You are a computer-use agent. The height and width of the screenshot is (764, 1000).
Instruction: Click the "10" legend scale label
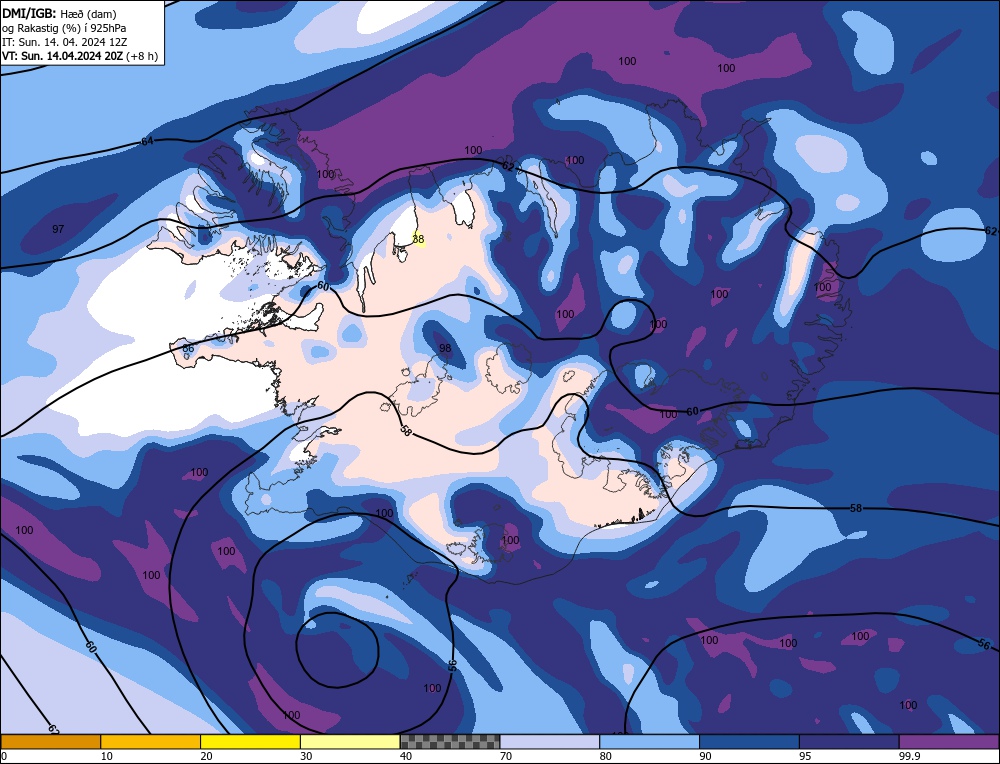click(107, 756)
